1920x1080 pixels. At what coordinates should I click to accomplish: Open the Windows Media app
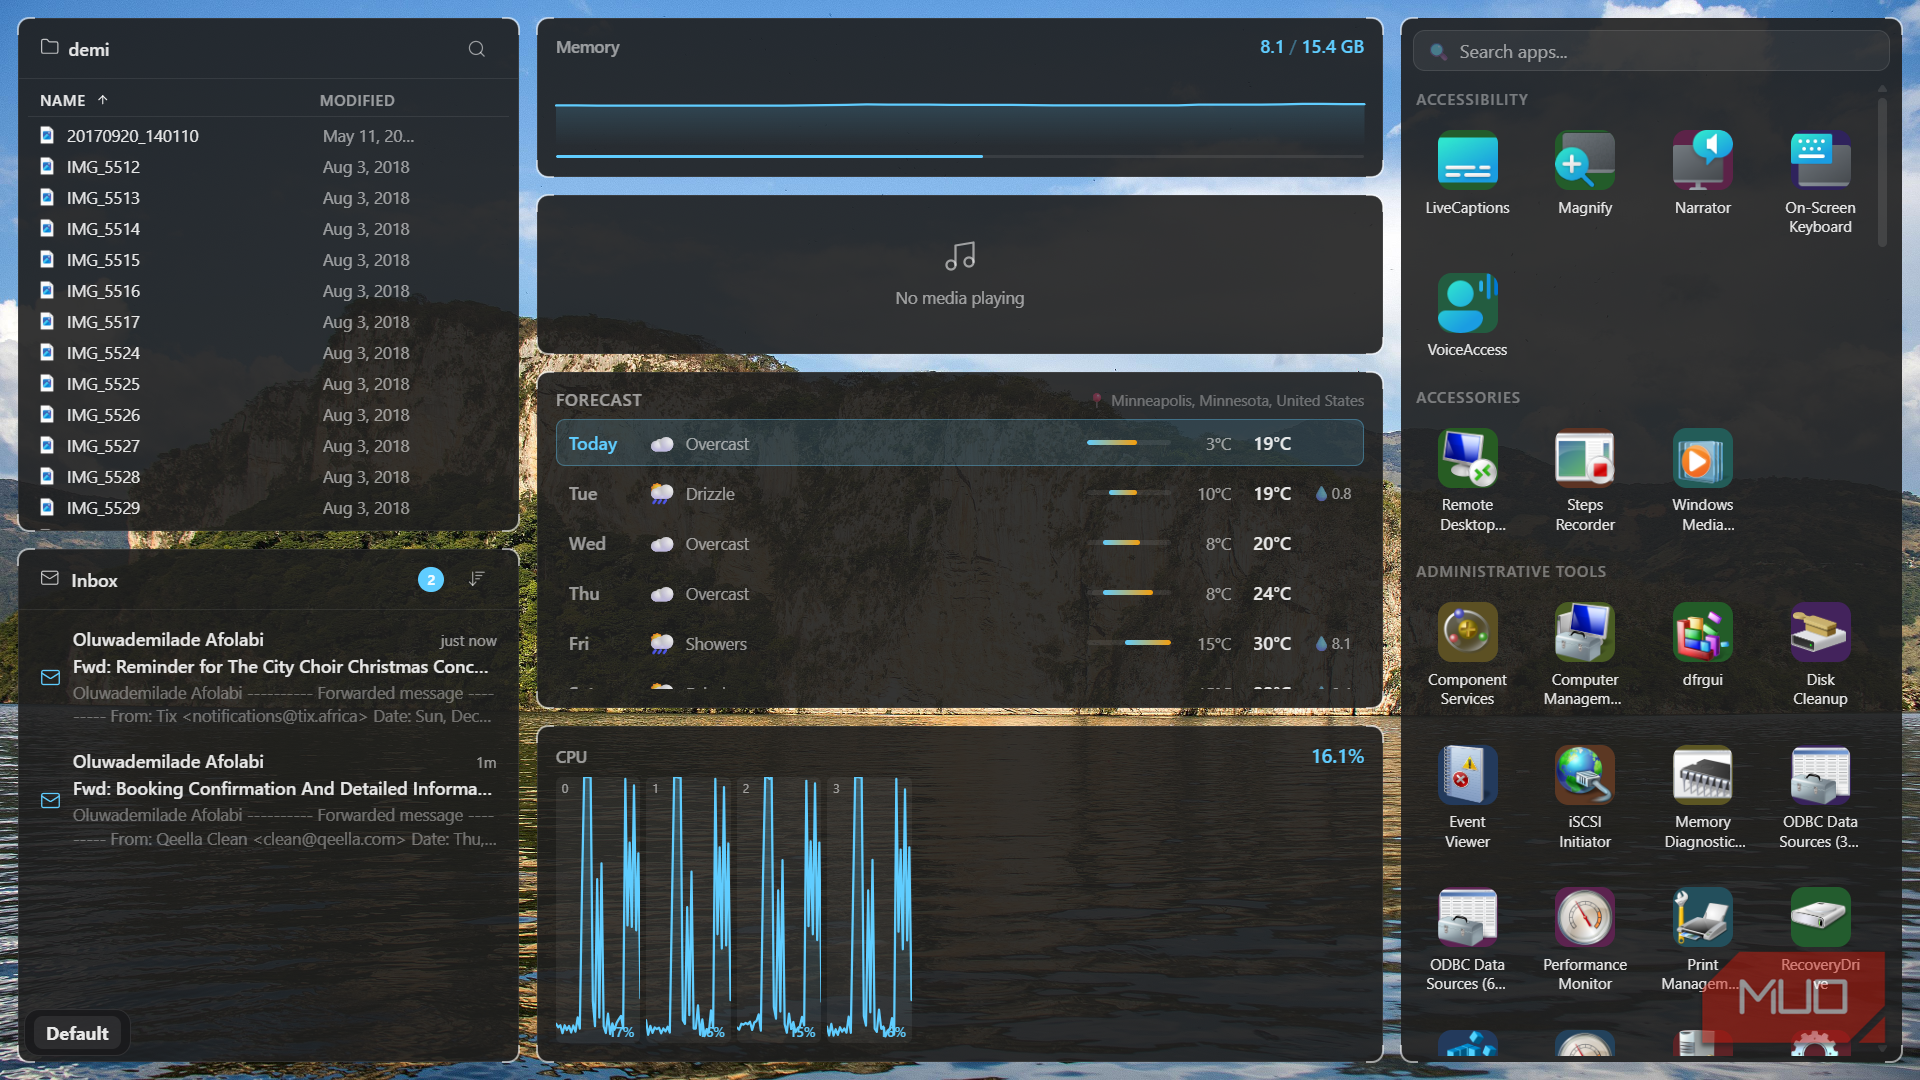[1702, 480]
